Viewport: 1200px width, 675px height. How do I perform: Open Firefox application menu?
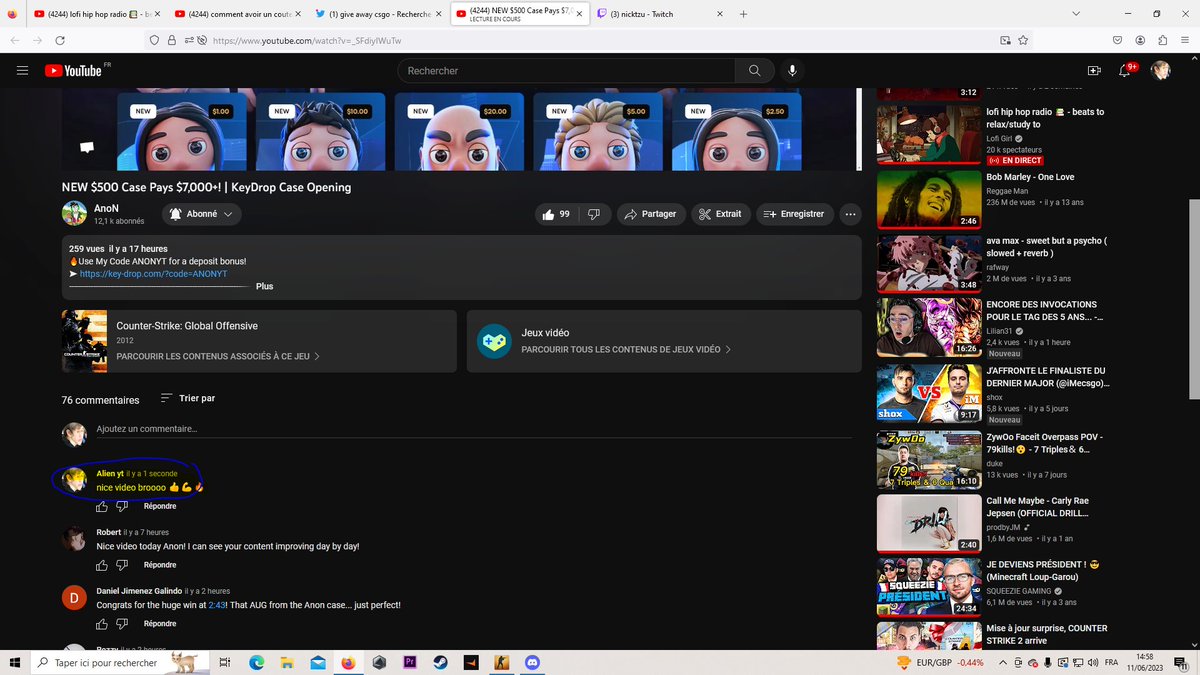click(x=1185, y=40)
